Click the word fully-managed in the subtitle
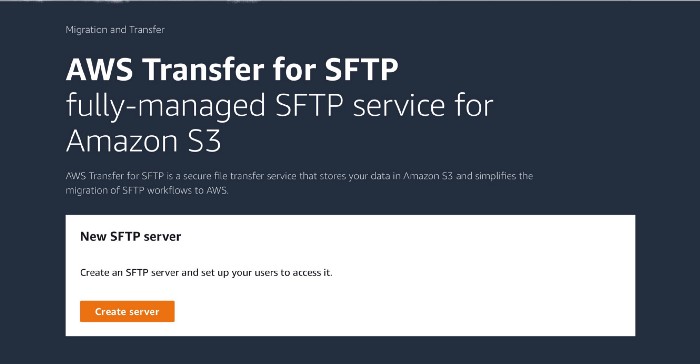Viewport: 700px width, 364px height. pyautogui.click(x=166, y=108)
